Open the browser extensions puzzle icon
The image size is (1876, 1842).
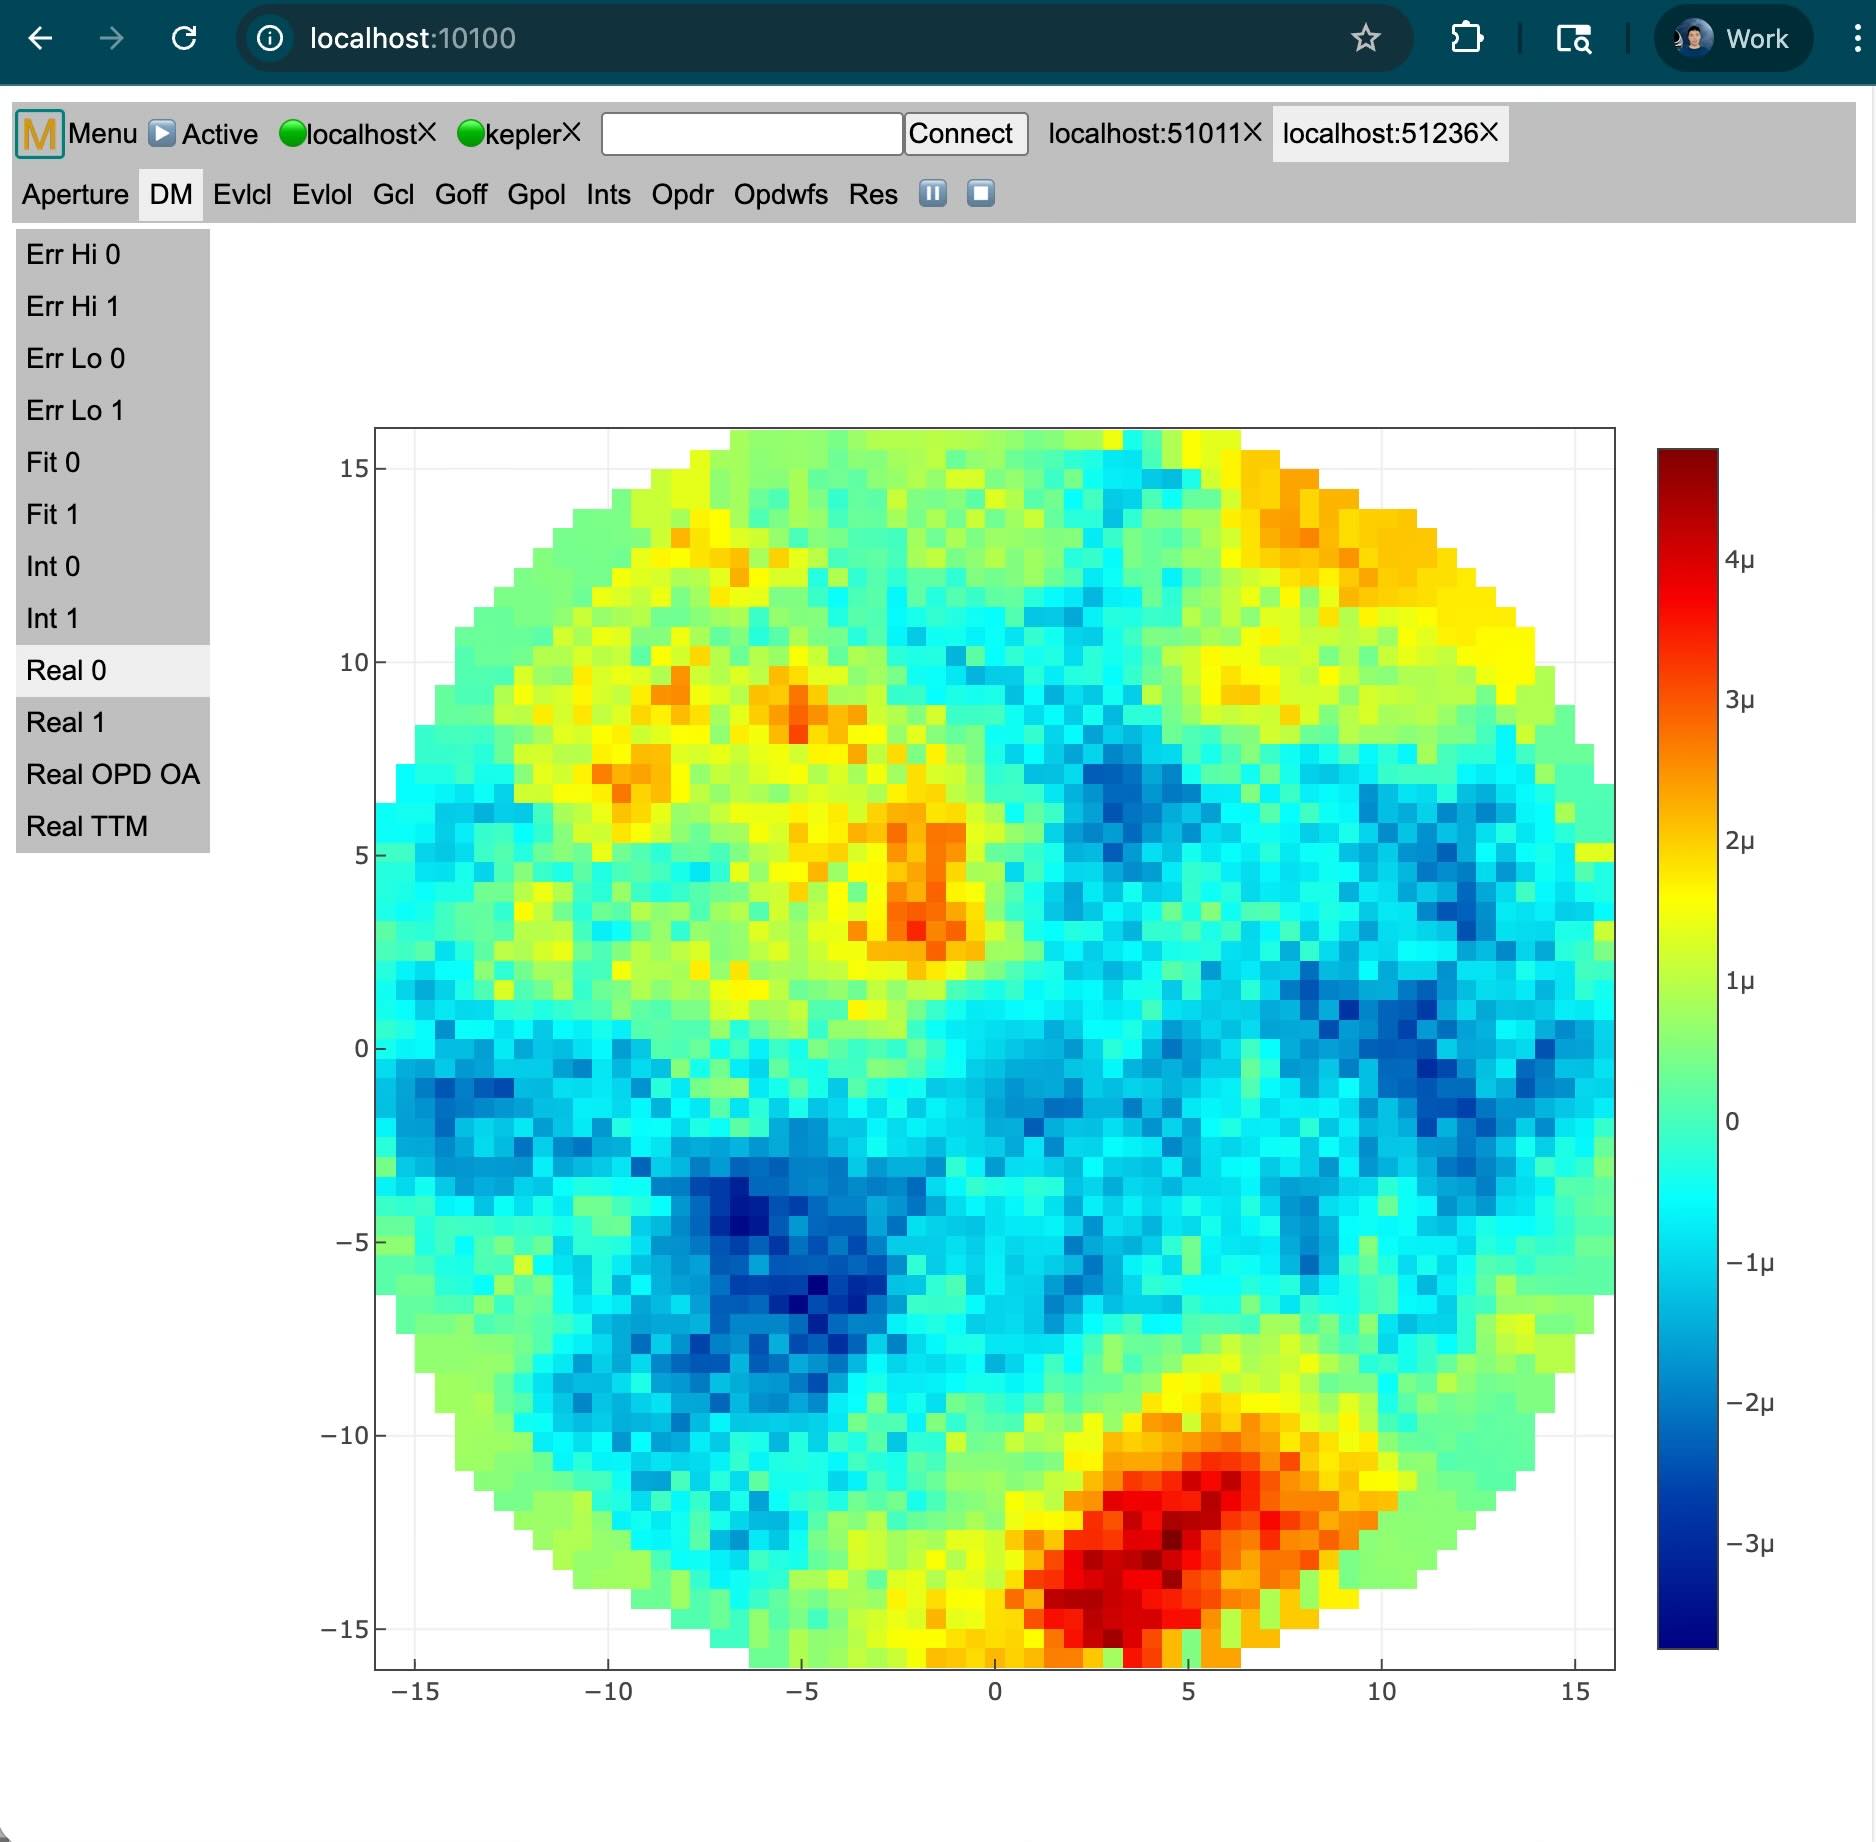[1466, 39]
